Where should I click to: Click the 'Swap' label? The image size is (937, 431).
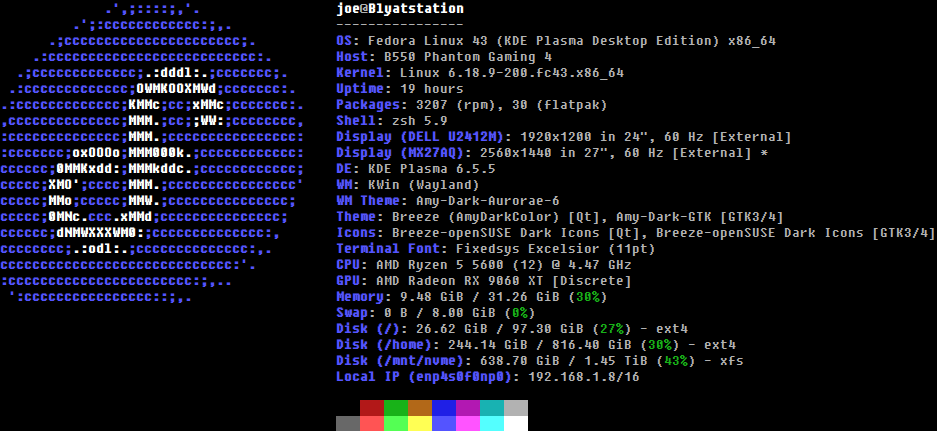click(x=352, y=313)
